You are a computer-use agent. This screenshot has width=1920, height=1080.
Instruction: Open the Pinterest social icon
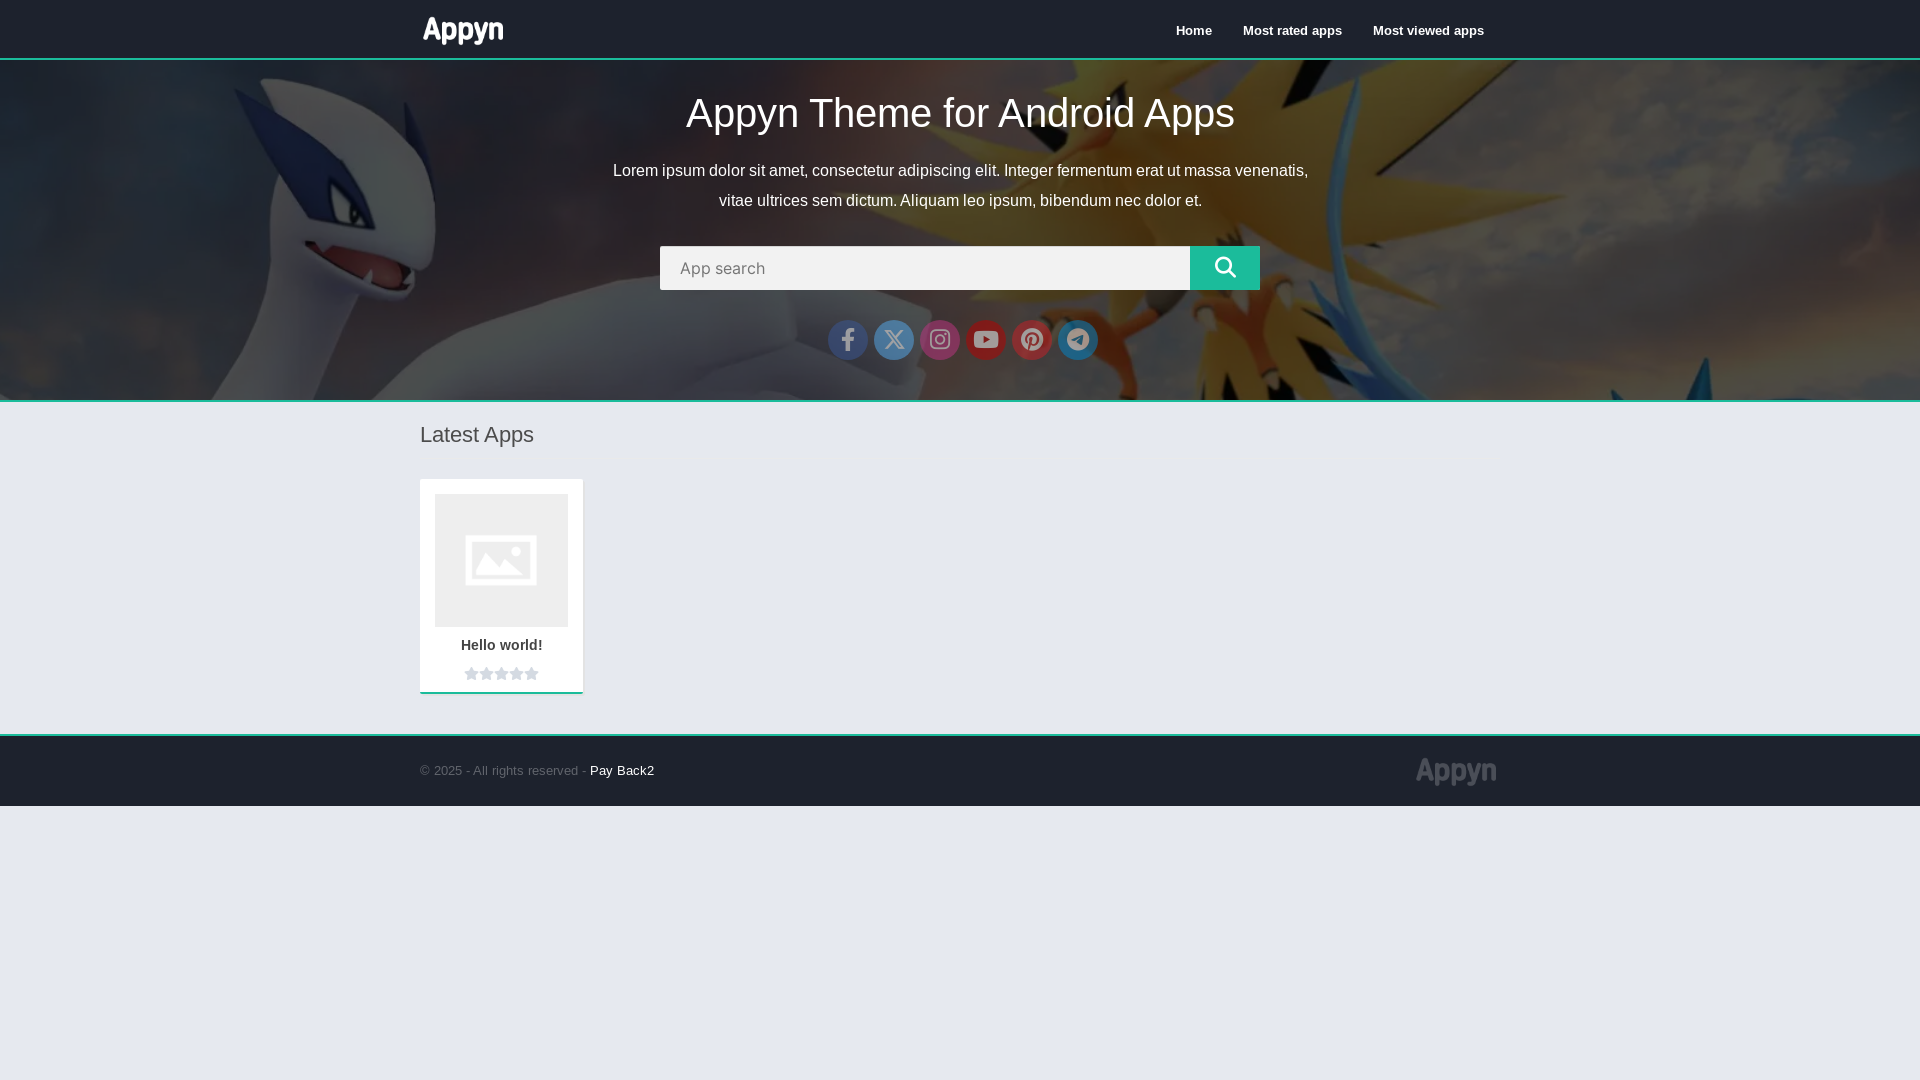click(1032, 340)
